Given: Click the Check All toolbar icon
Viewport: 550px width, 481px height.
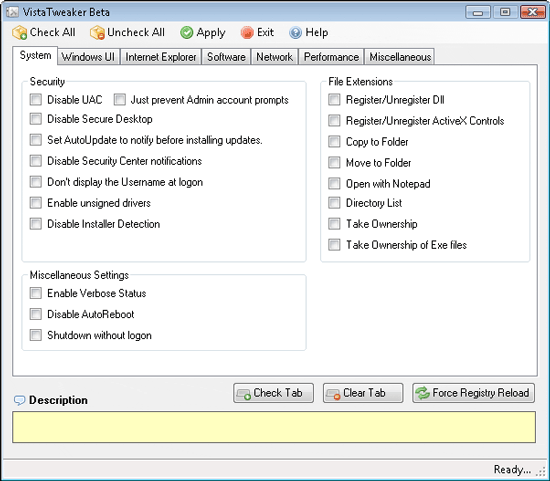Looking at the screenshot, I should [x=20, y=33].
